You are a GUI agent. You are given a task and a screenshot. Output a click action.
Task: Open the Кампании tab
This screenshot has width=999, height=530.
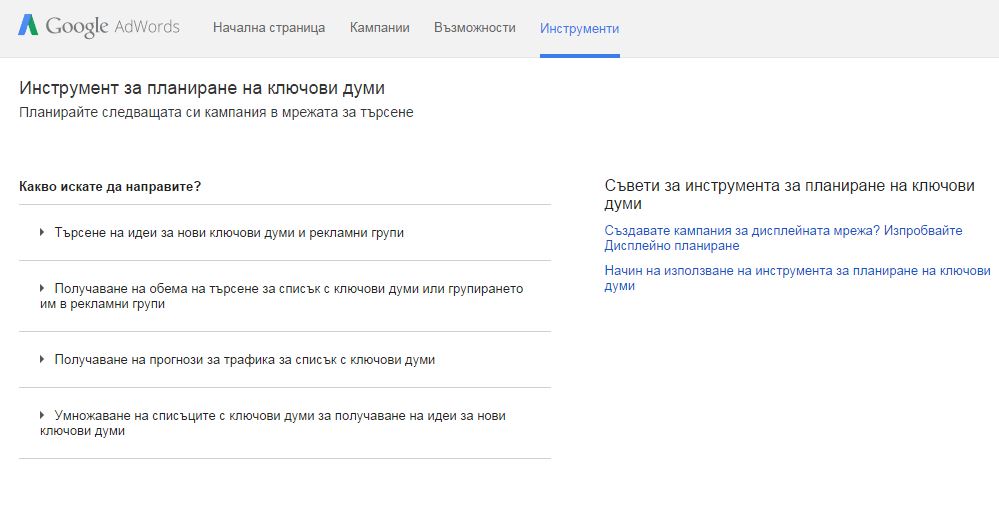pyautogui.click(x=380, y=28)
